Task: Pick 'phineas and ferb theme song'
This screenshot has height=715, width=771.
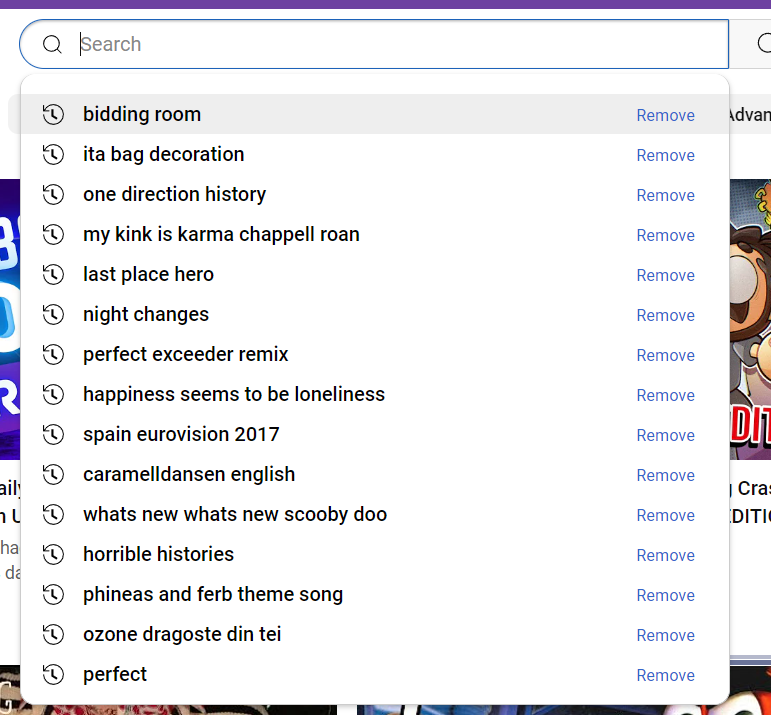Action: (x=375, y=594)
